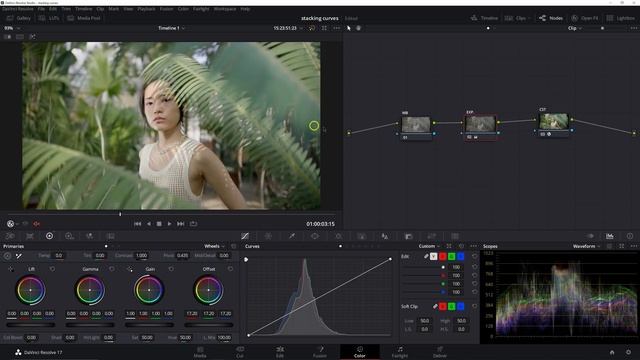Open the 3D palette icon

tap(455, 236)
